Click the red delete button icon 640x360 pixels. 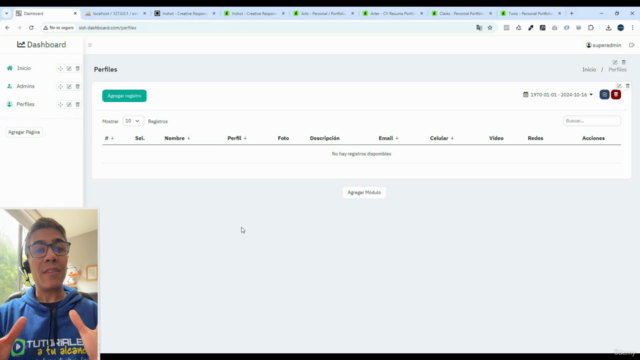pos(616,95)
